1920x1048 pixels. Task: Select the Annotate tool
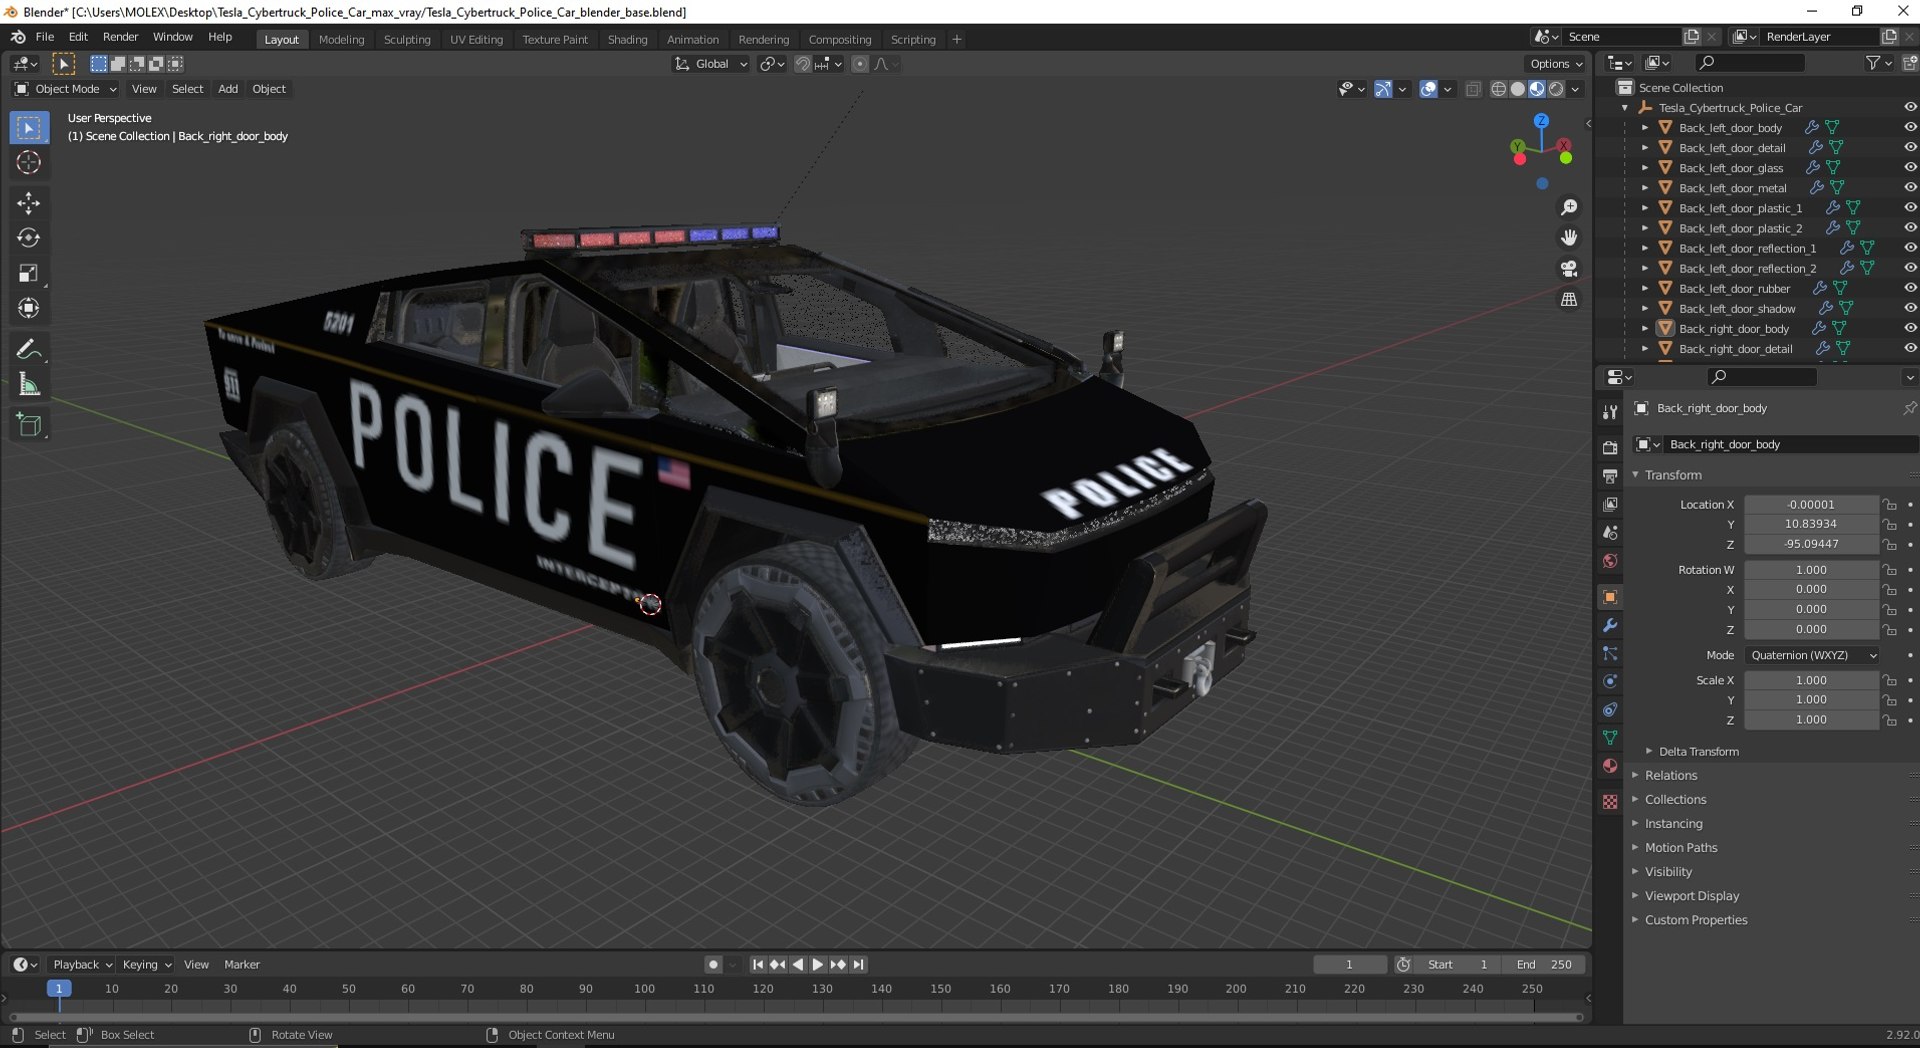click(28, 349)
